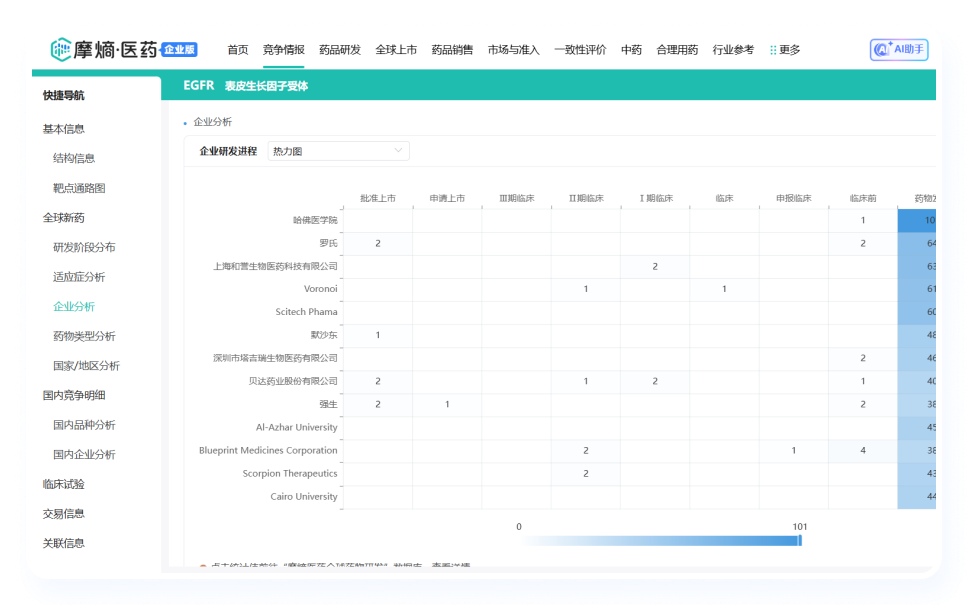Open the 一致性评价 menu
This screenshot has height=605, width=968.
click(580, 50)
